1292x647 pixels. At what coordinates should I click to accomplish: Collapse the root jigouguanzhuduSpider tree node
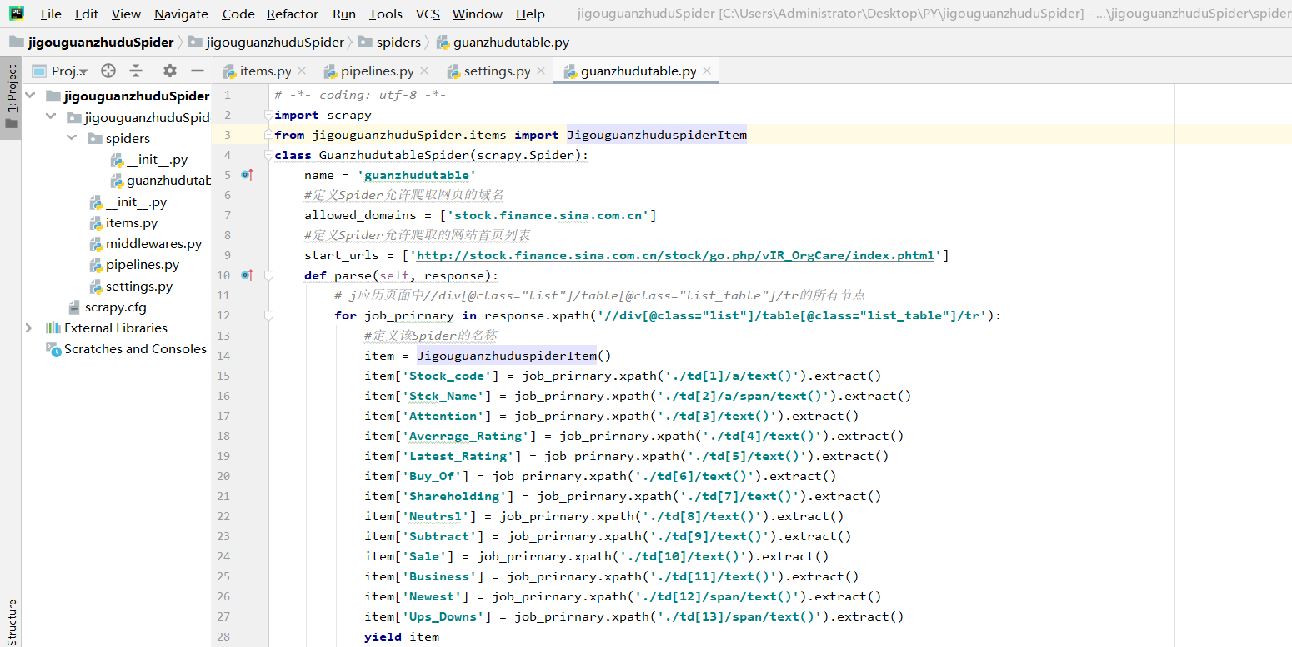coord(32,96)
